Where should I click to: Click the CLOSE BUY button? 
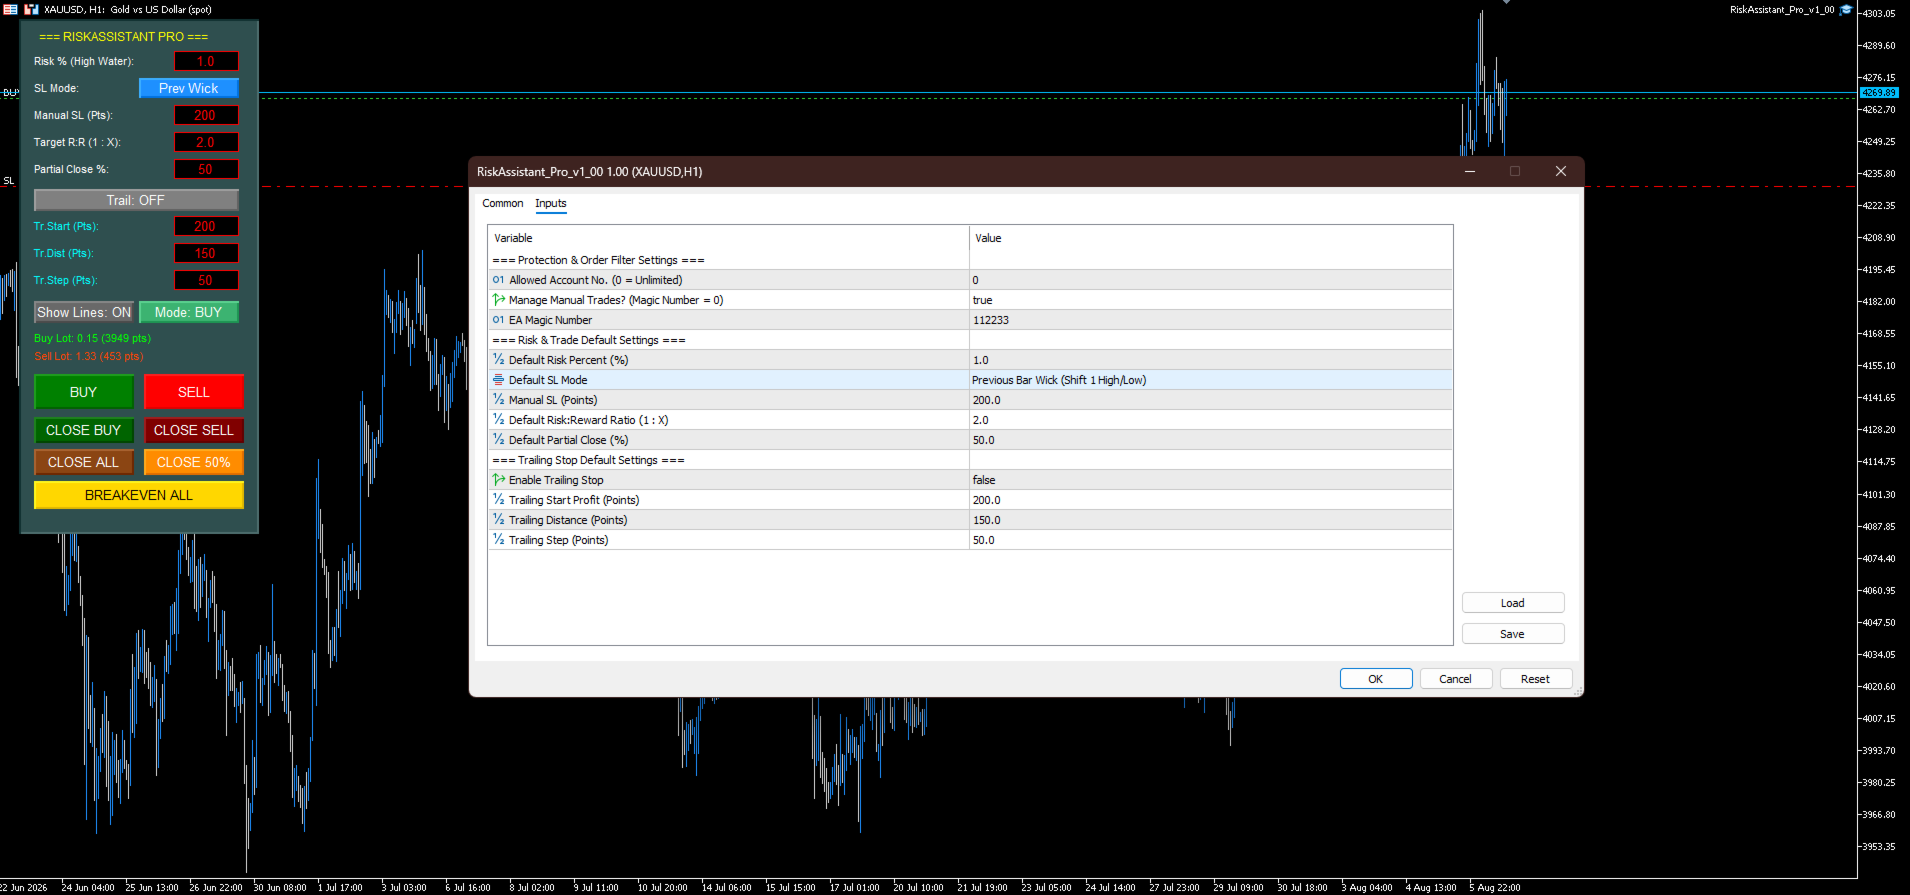click(84, 430)
